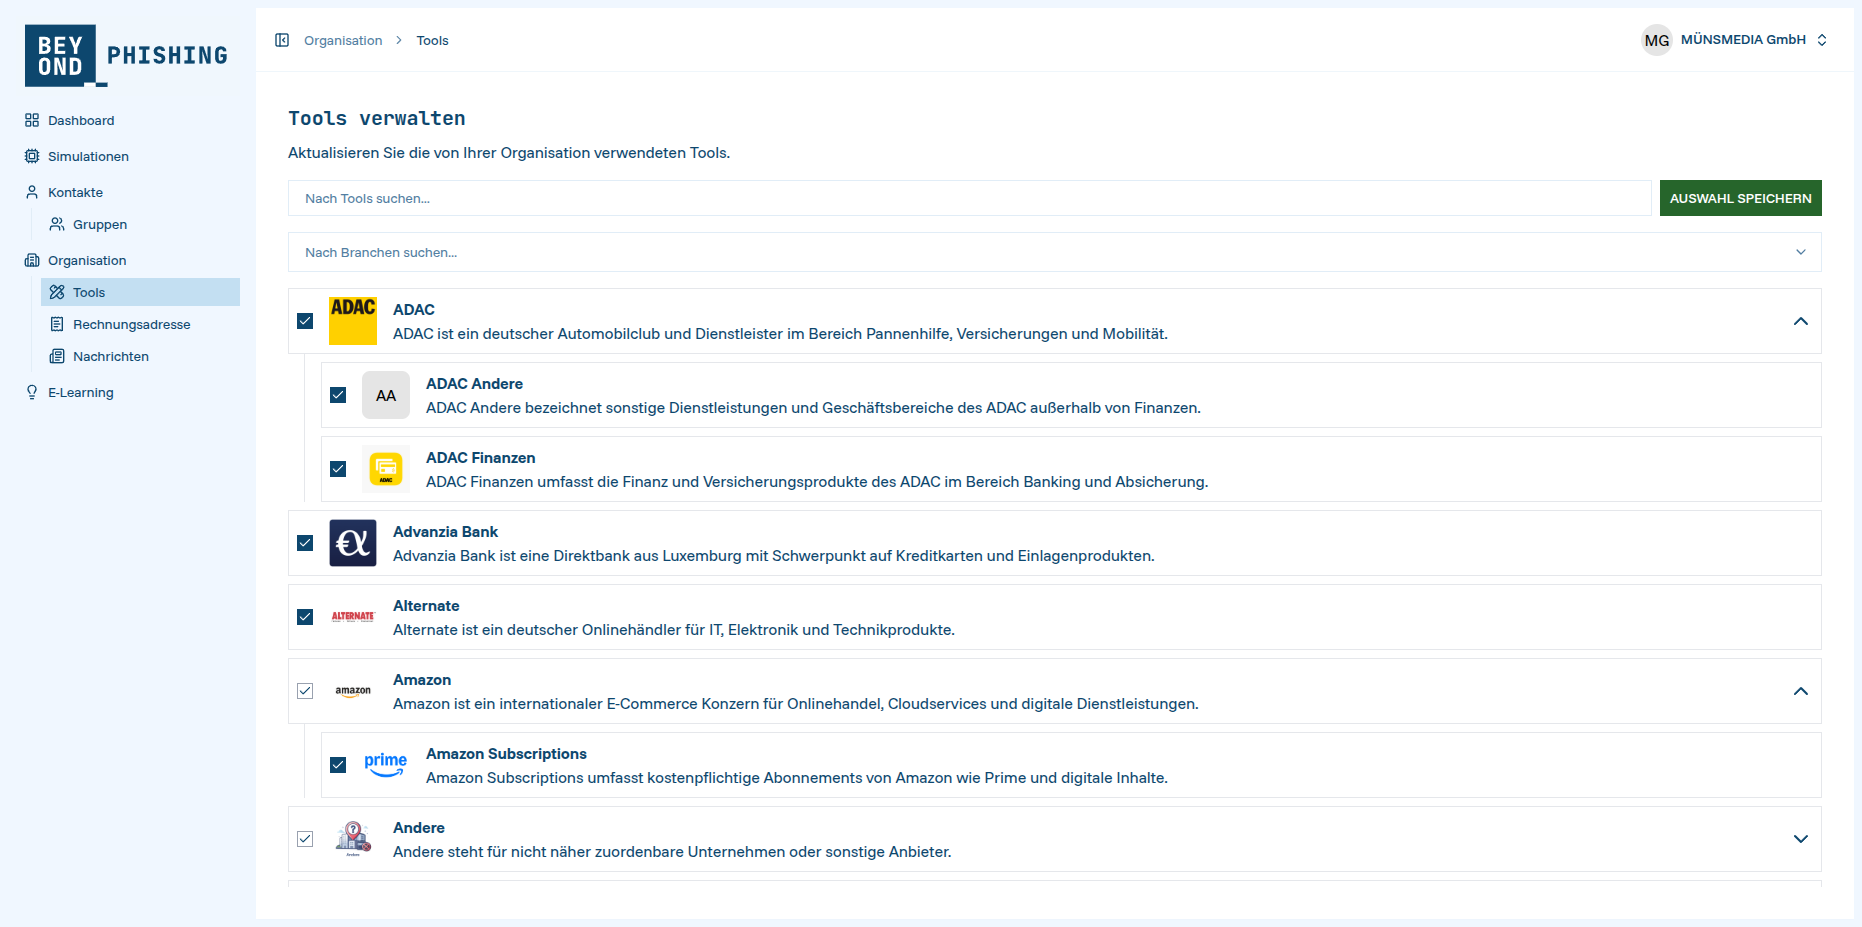Image resolution: width=1862 pixels, height=927 pixels.
Task: Click the Kontakte person icon
Action: (32, 192)
